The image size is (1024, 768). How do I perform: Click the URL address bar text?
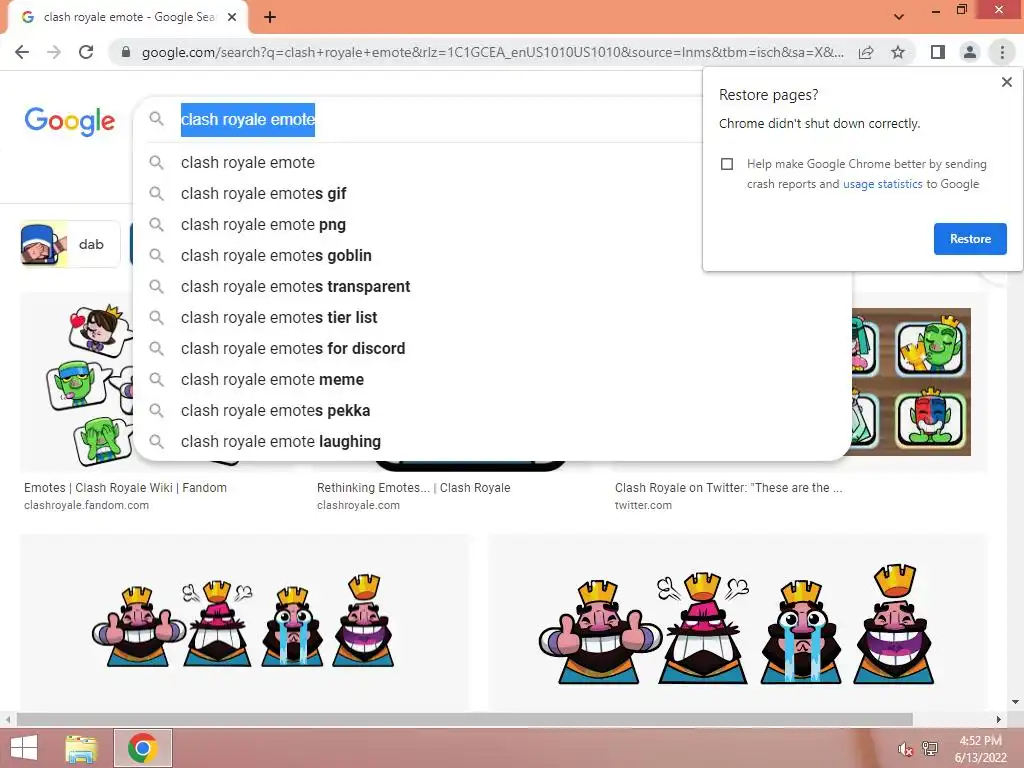pos(492,52)
